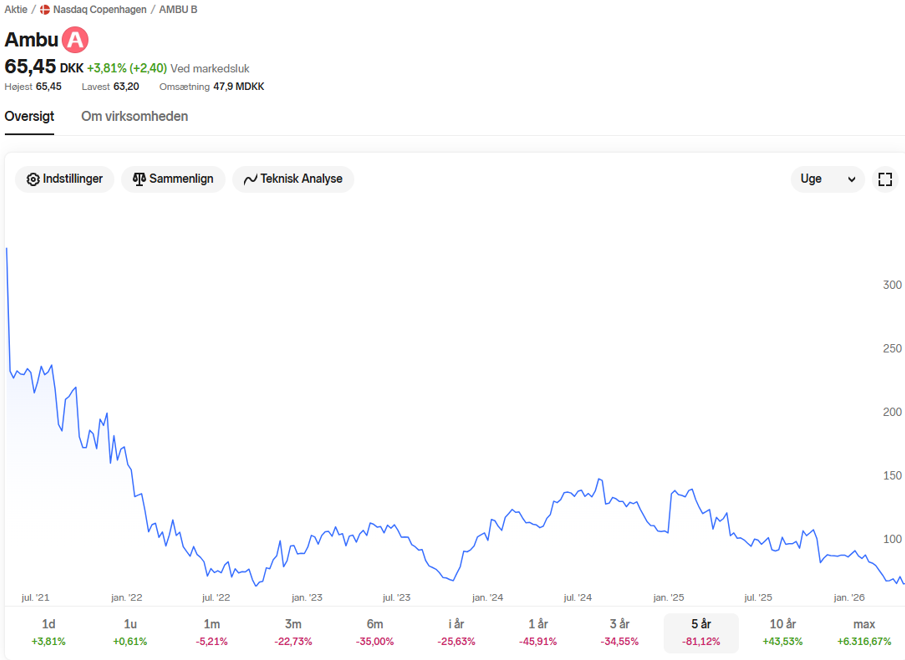Image resolution: width=905 pixels, height=660 pixels.
Task: Select the 1u time range
Action: (x=130, y=633)
